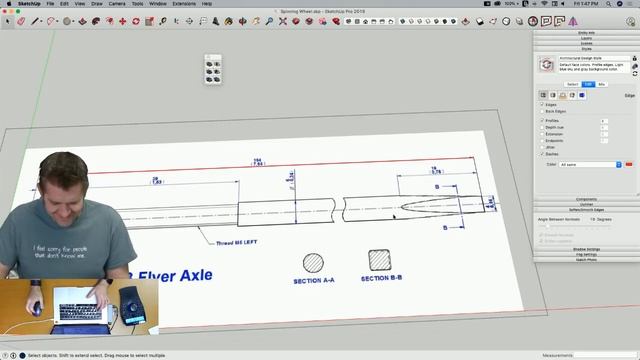Screen dimensions: 640x360
Task: Open the Draw menu
Action: [97, 4]
